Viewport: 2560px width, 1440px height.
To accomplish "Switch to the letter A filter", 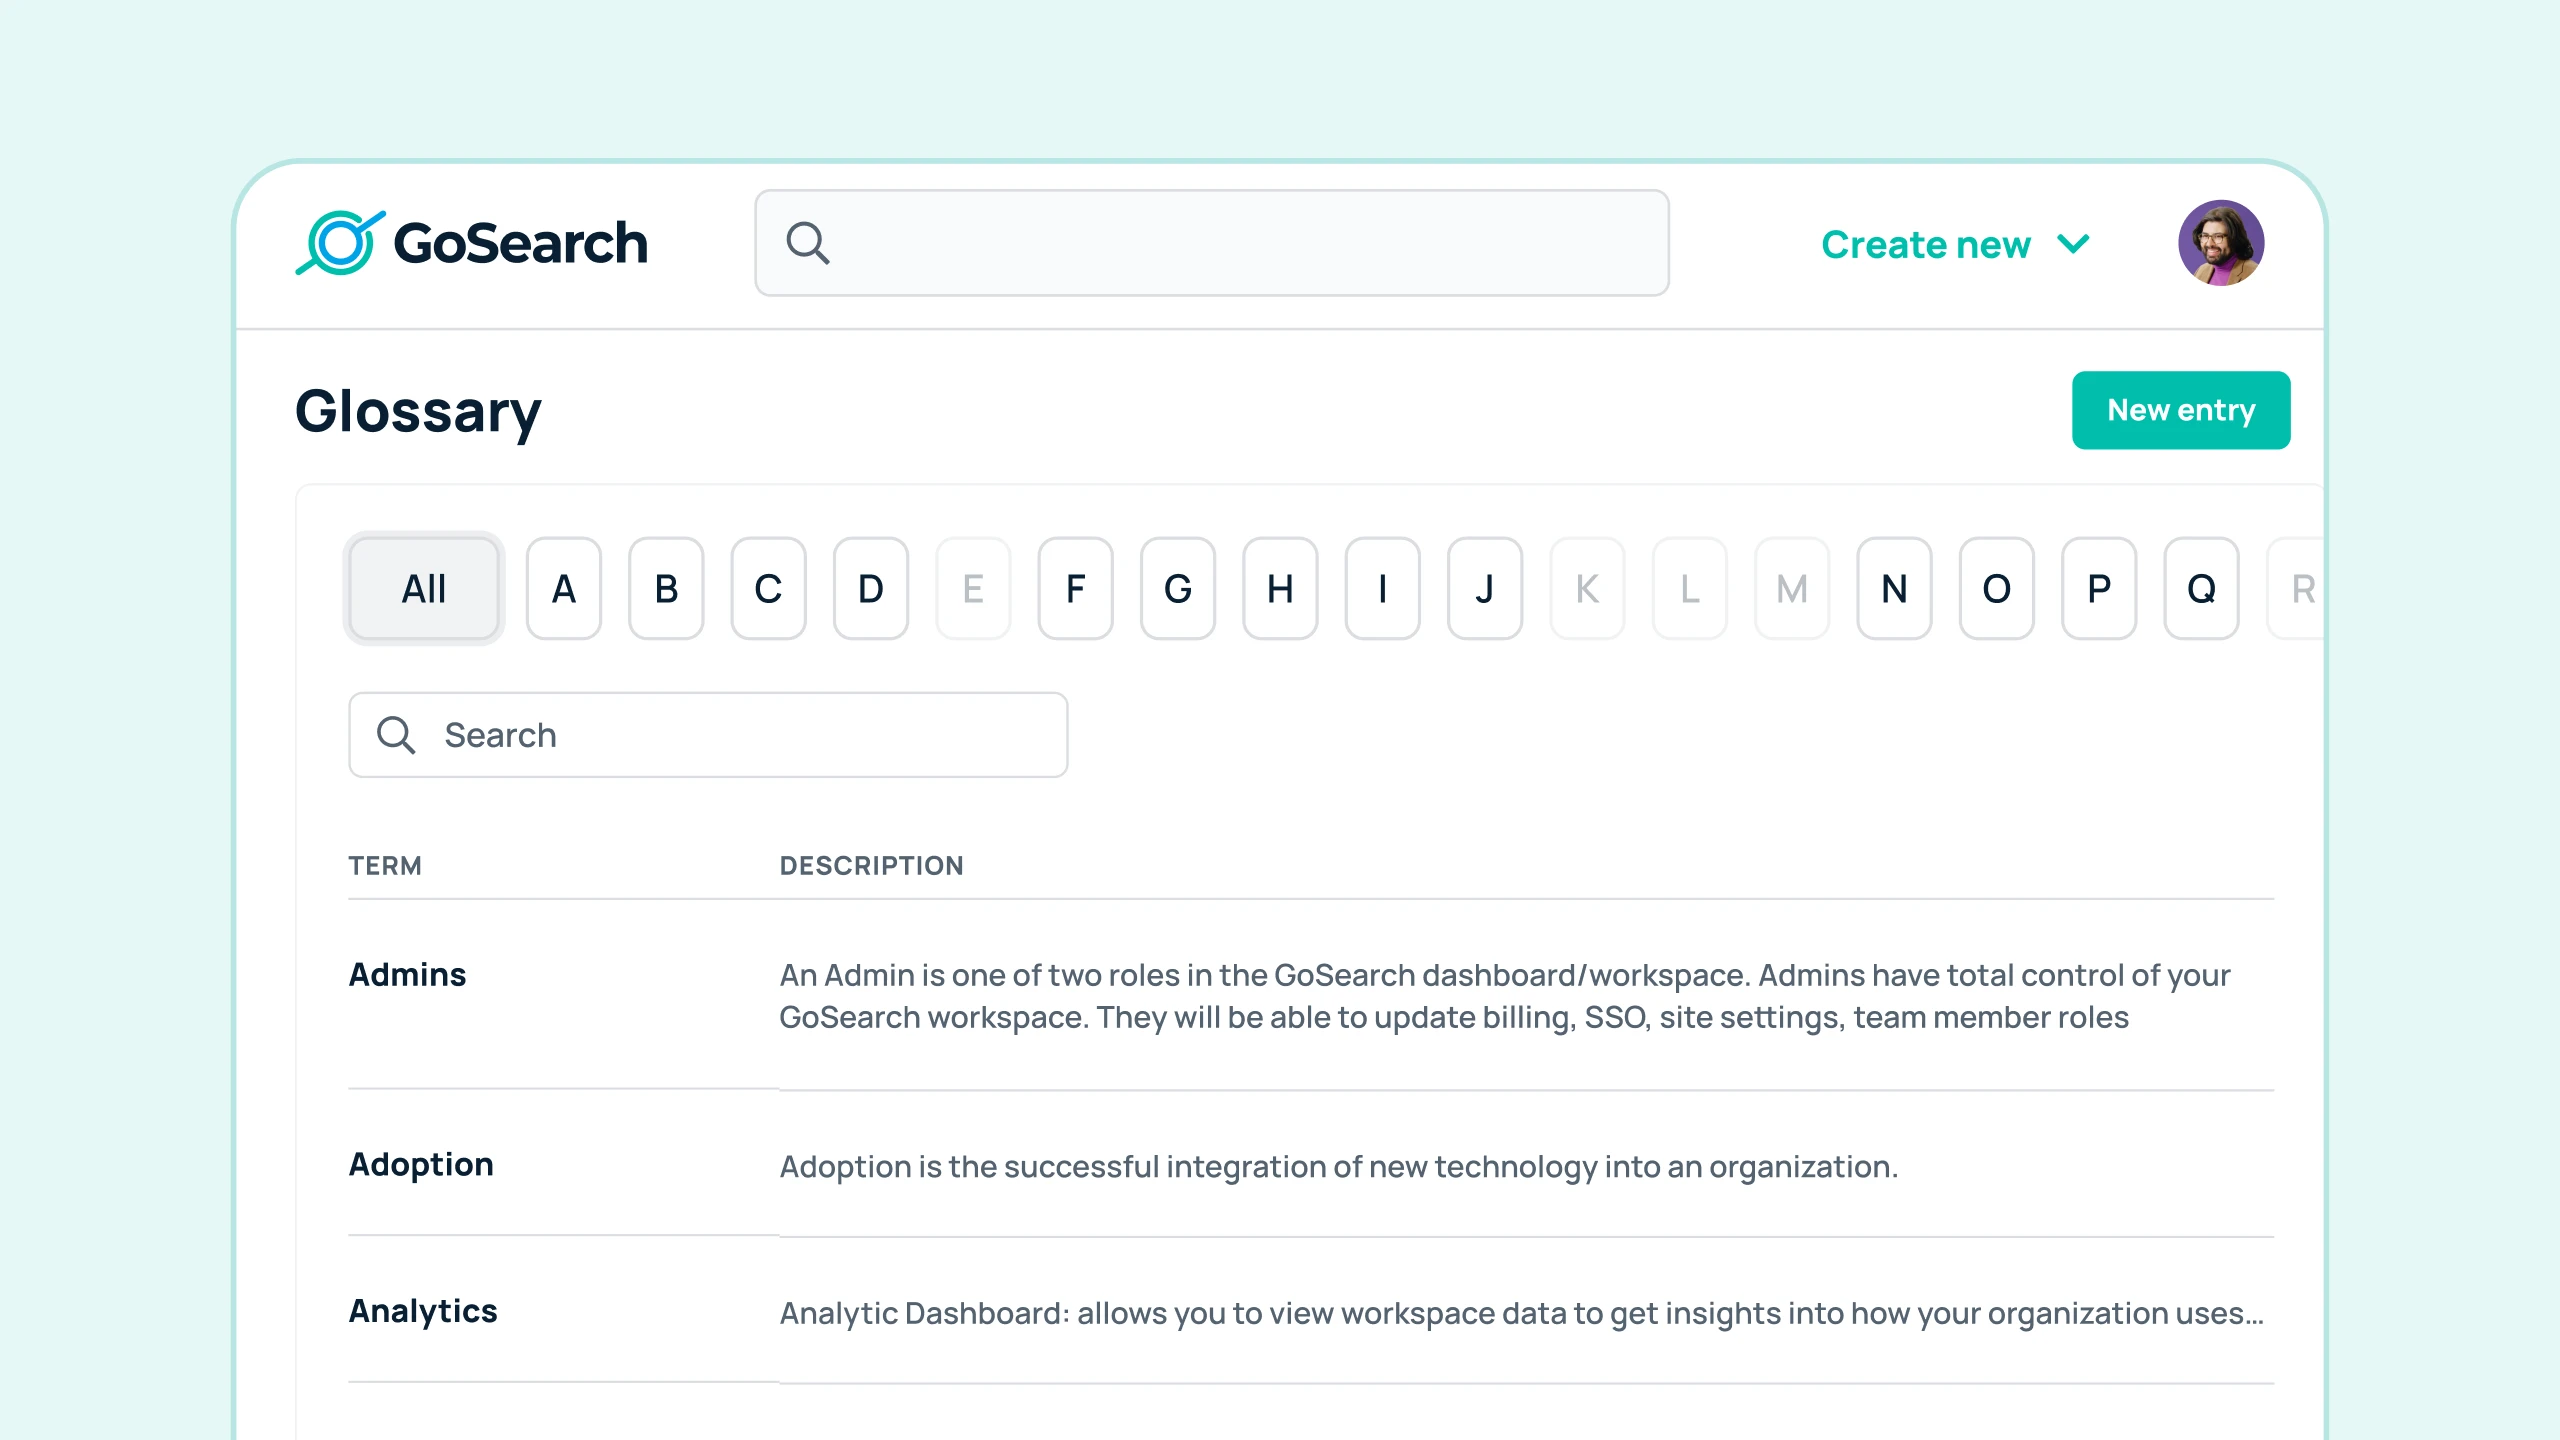I will click(563, 589).
